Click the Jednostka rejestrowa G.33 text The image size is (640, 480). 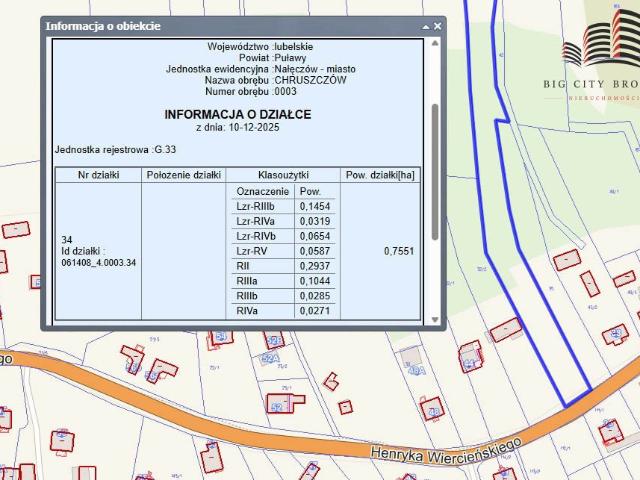pos(100,149)
